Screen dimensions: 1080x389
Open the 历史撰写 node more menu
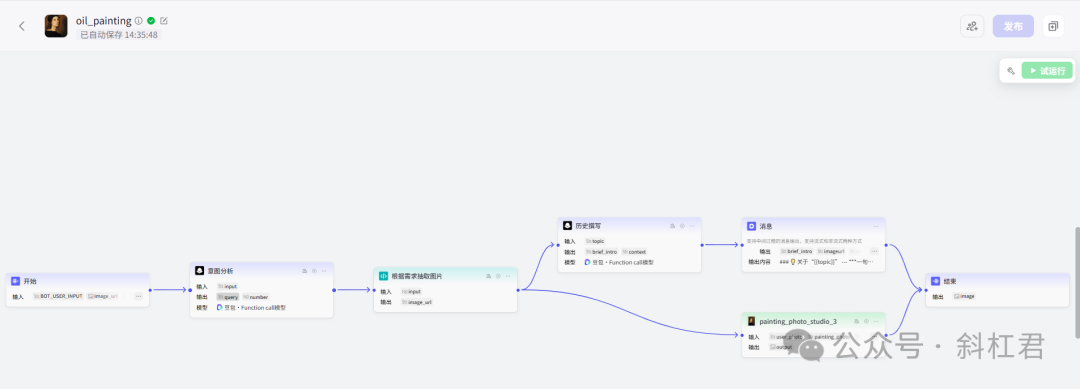pyautogui.click(x=692, y=225)
